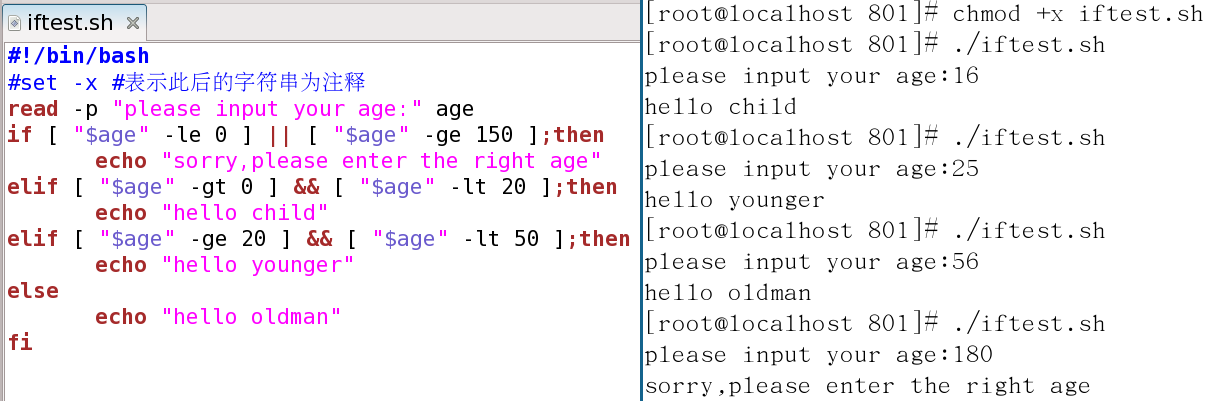
Task: Click the elif line testing -lt 50
Action: 318,238
